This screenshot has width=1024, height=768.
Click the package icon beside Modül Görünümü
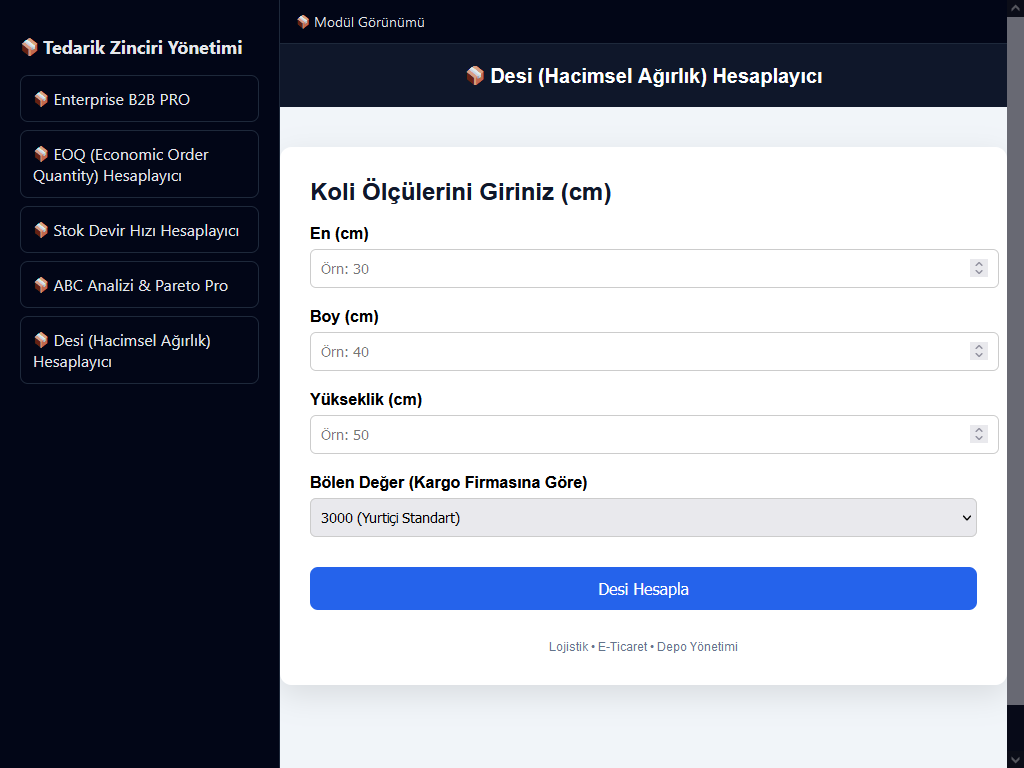tap(303, 22)
